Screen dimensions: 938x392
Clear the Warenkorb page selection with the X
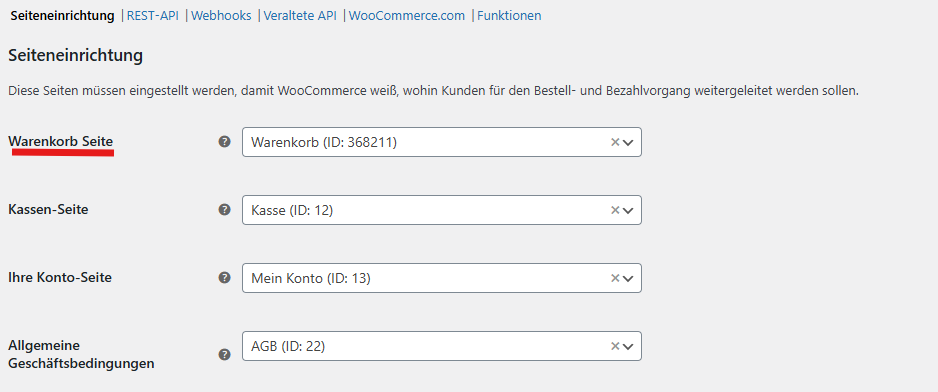coord(614,142)
